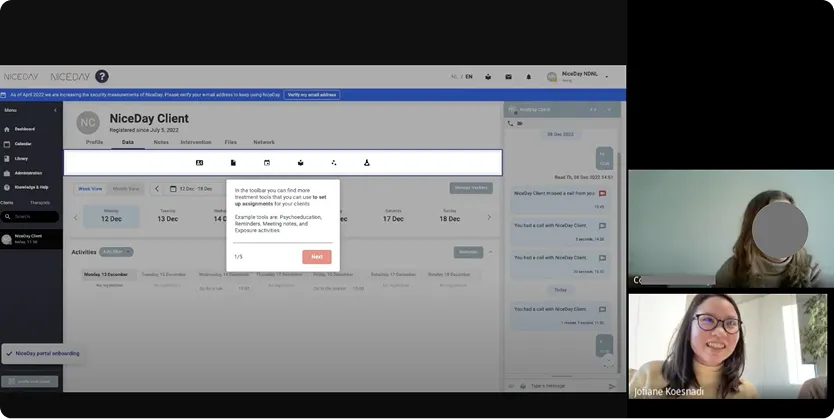Select Sunday 18 Dec day card

coord(449,216)
